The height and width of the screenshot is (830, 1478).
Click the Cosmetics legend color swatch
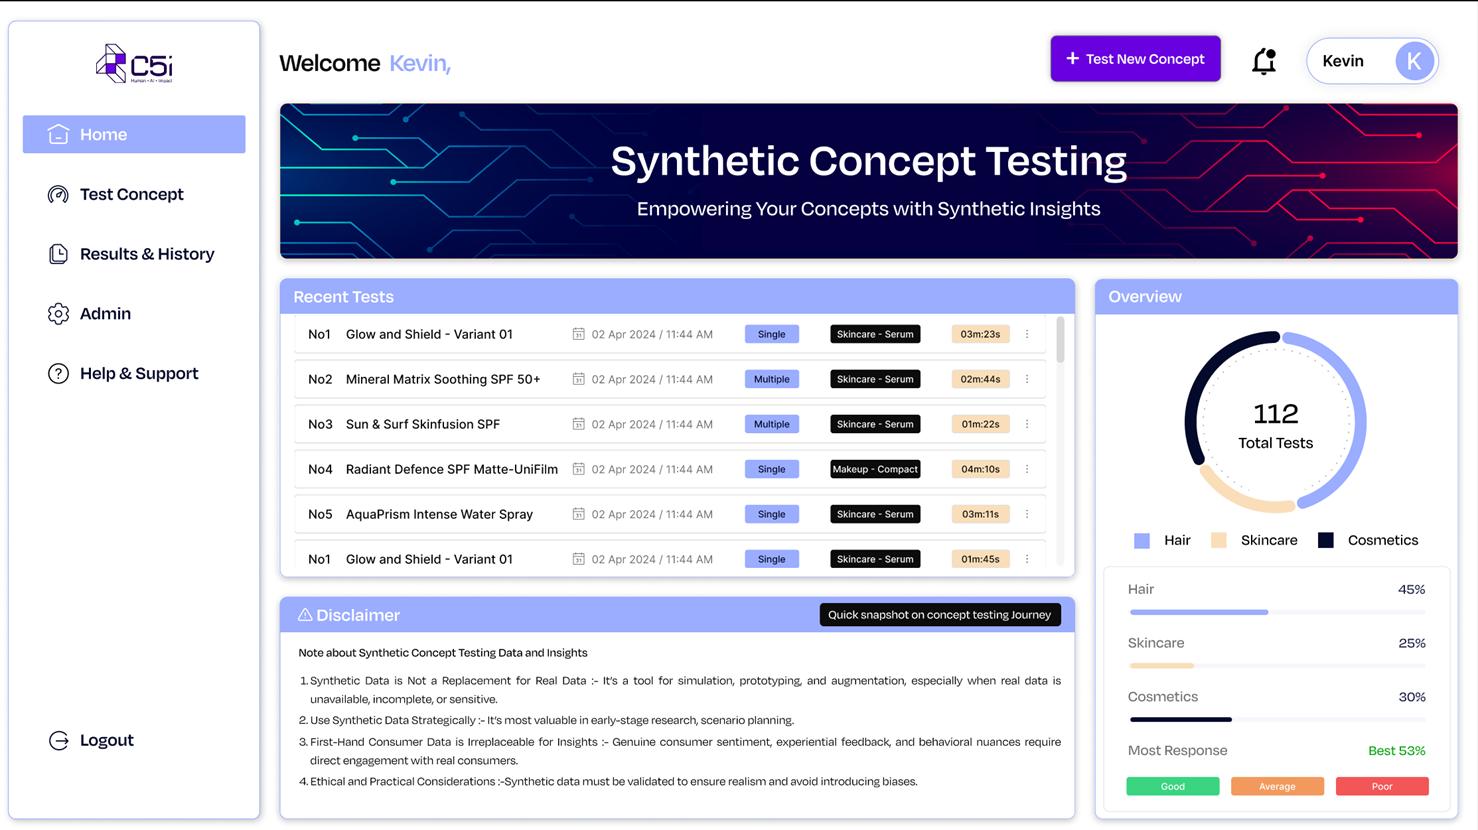tap(1326, 541)
